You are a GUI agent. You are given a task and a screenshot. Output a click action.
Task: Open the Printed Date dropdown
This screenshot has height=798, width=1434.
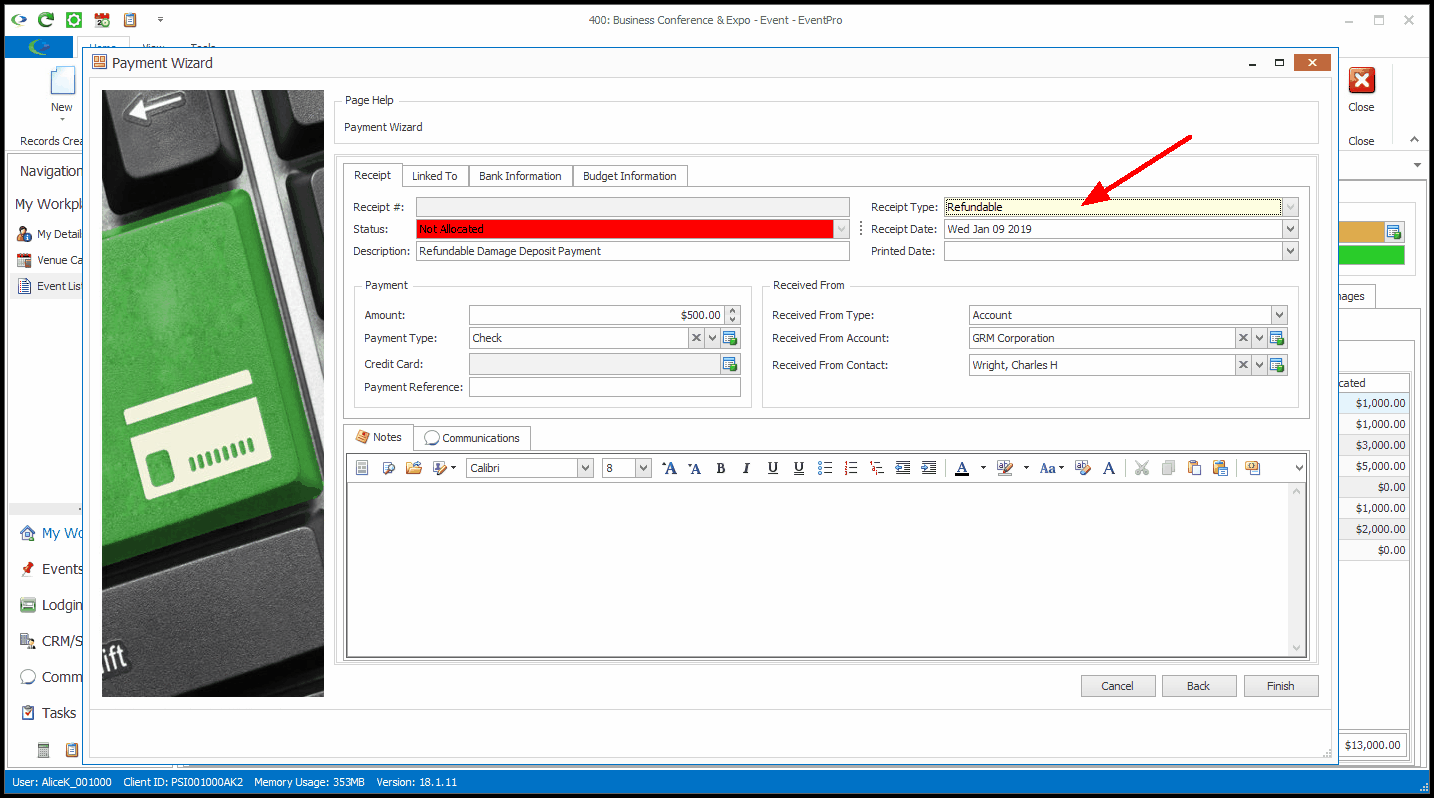coord(1290,251)
